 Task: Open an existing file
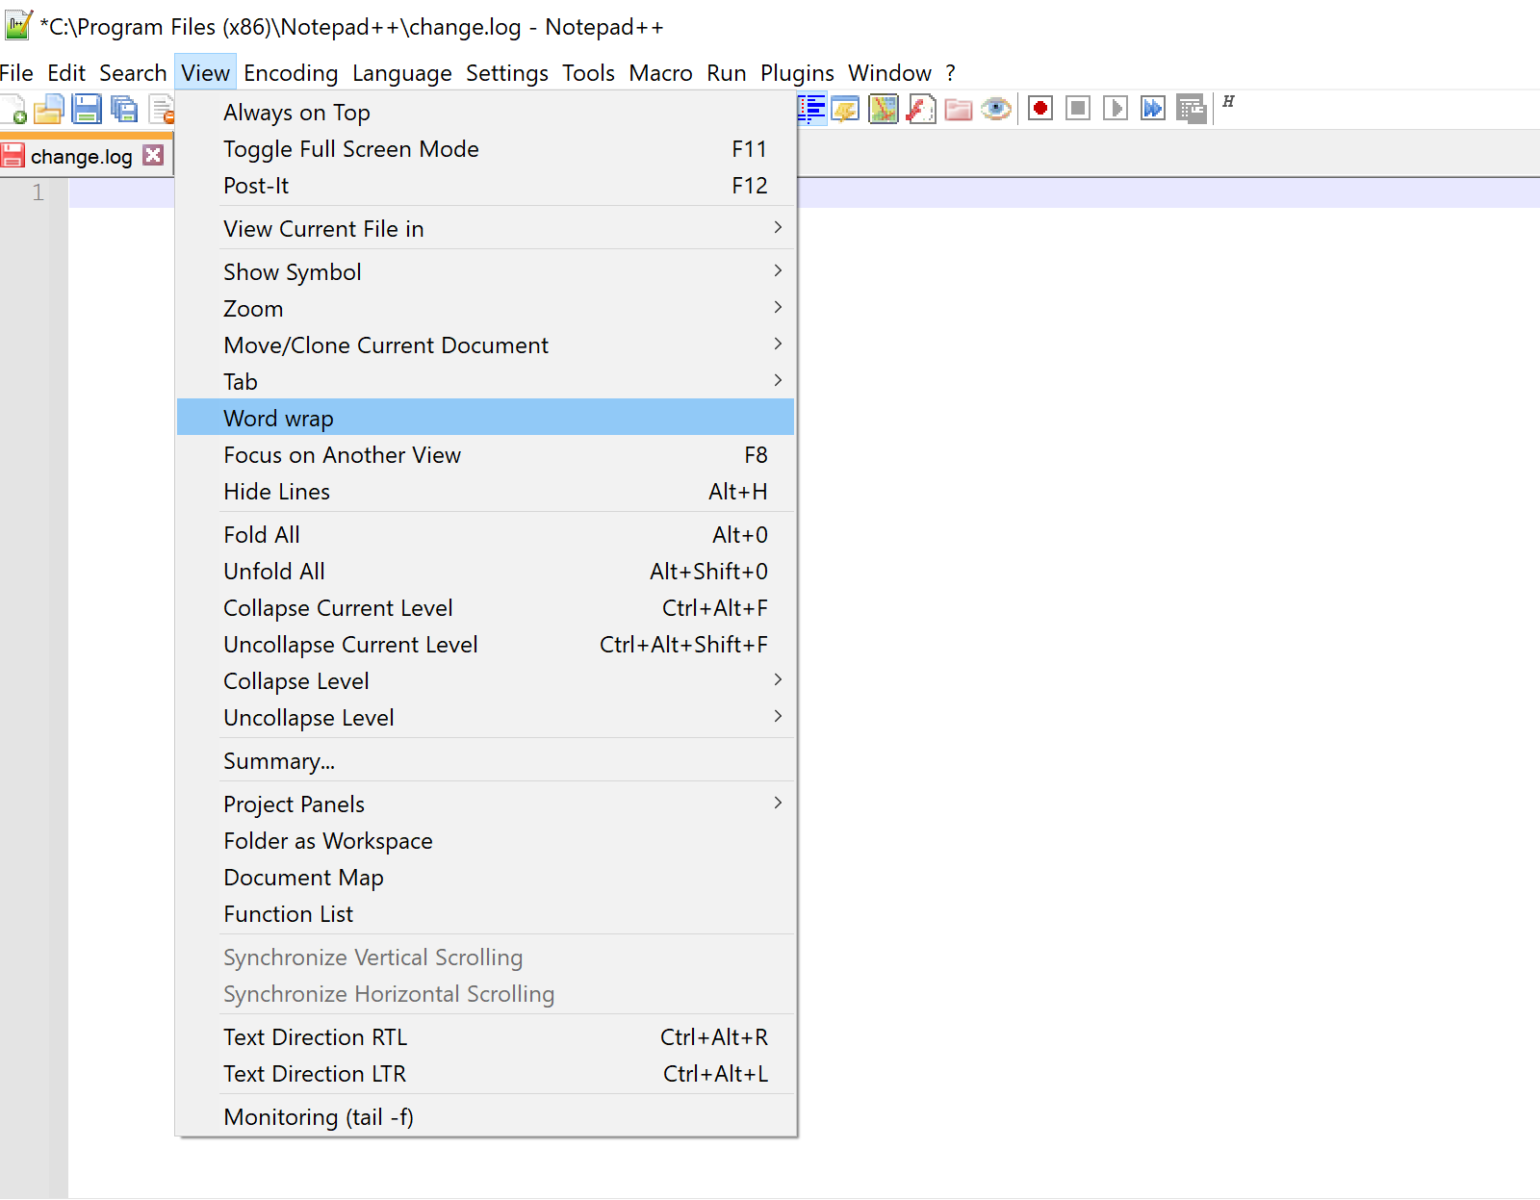(48, 108)
